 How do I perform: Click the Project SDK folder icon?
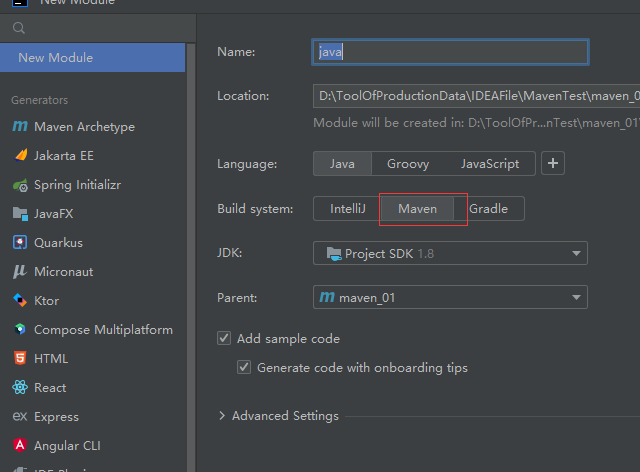[x=334, y=254]
